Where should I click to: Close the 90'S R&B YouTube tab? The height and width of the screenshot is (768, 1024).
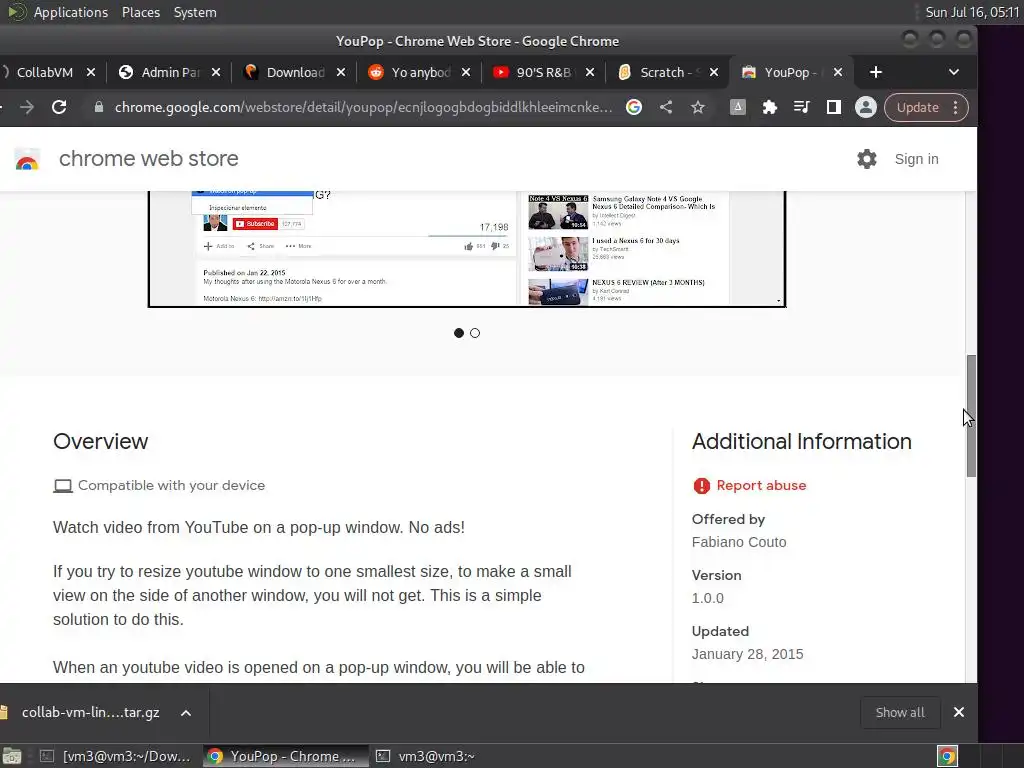pyautogui.click(x=590, y=72)
